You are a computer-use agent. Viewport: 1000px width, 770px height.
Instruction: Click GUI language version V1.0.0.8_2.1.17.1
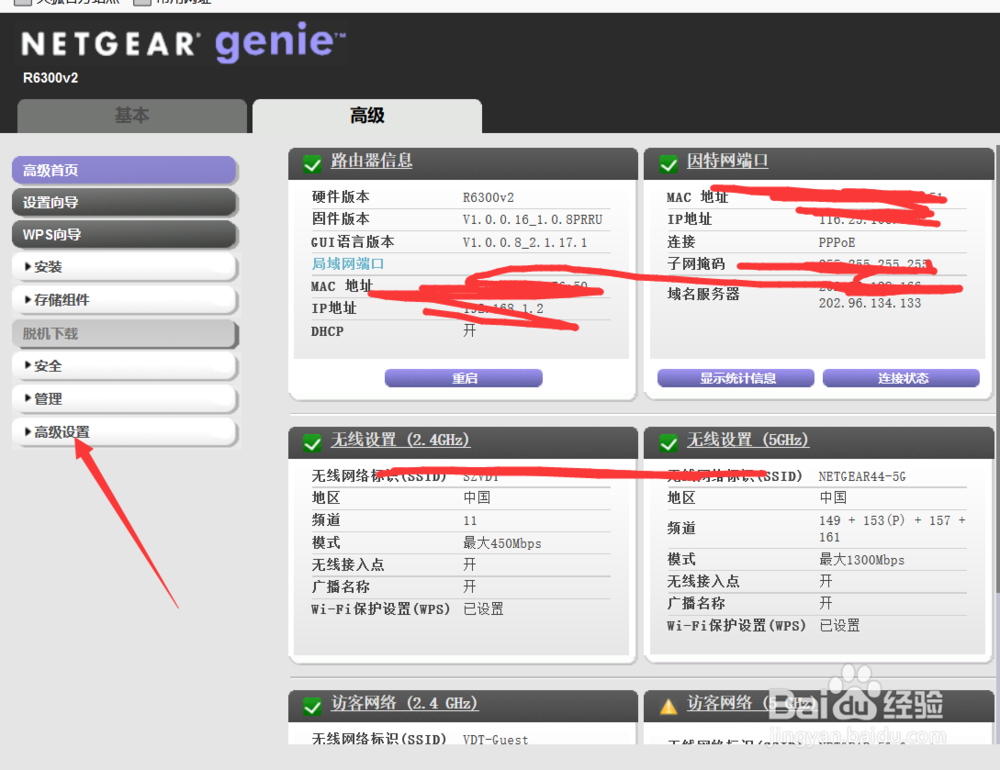pyautogui.click(x=525, y=242)
